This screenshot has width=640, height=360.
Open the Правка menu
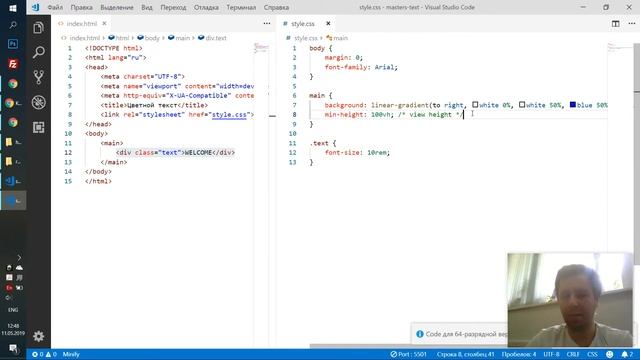pos(82,7)
